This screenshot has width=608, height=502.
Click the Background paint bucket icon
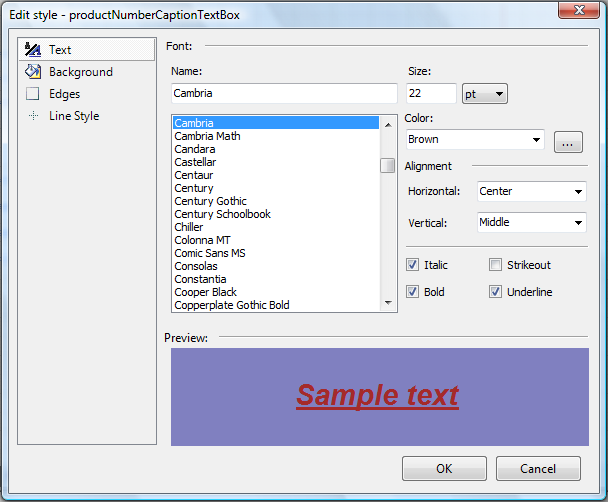tap(33, 72)
